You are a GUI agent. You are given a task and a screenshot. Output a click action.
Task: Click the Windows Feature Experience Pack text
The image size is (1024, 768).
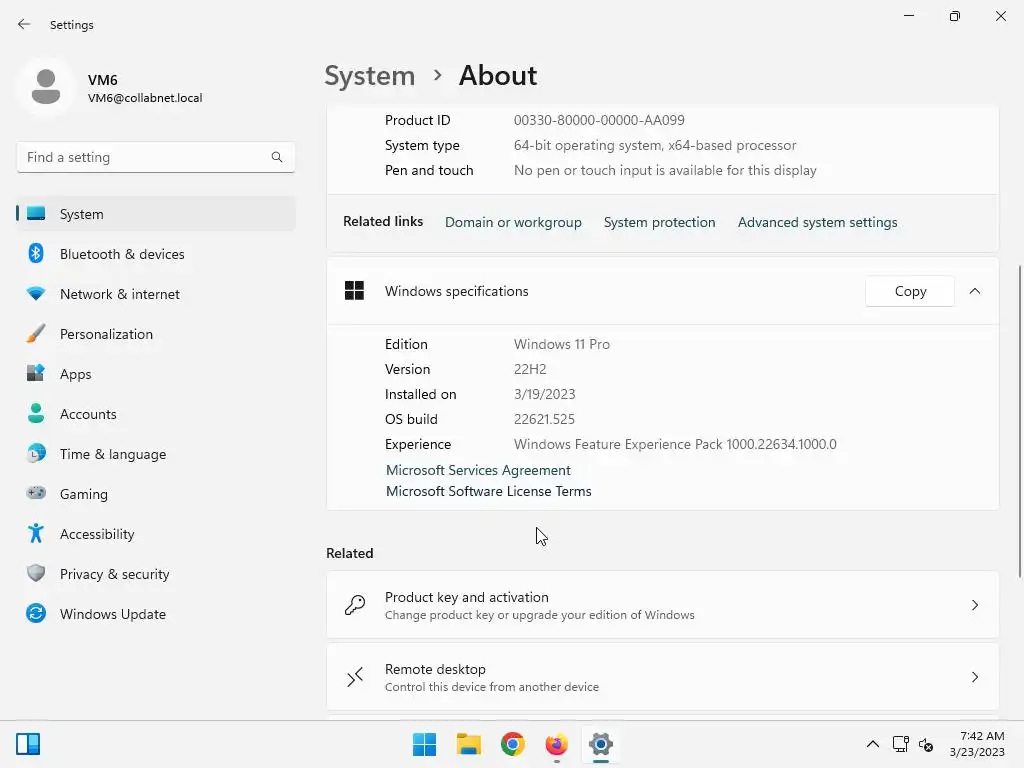(x=675, y=444)
